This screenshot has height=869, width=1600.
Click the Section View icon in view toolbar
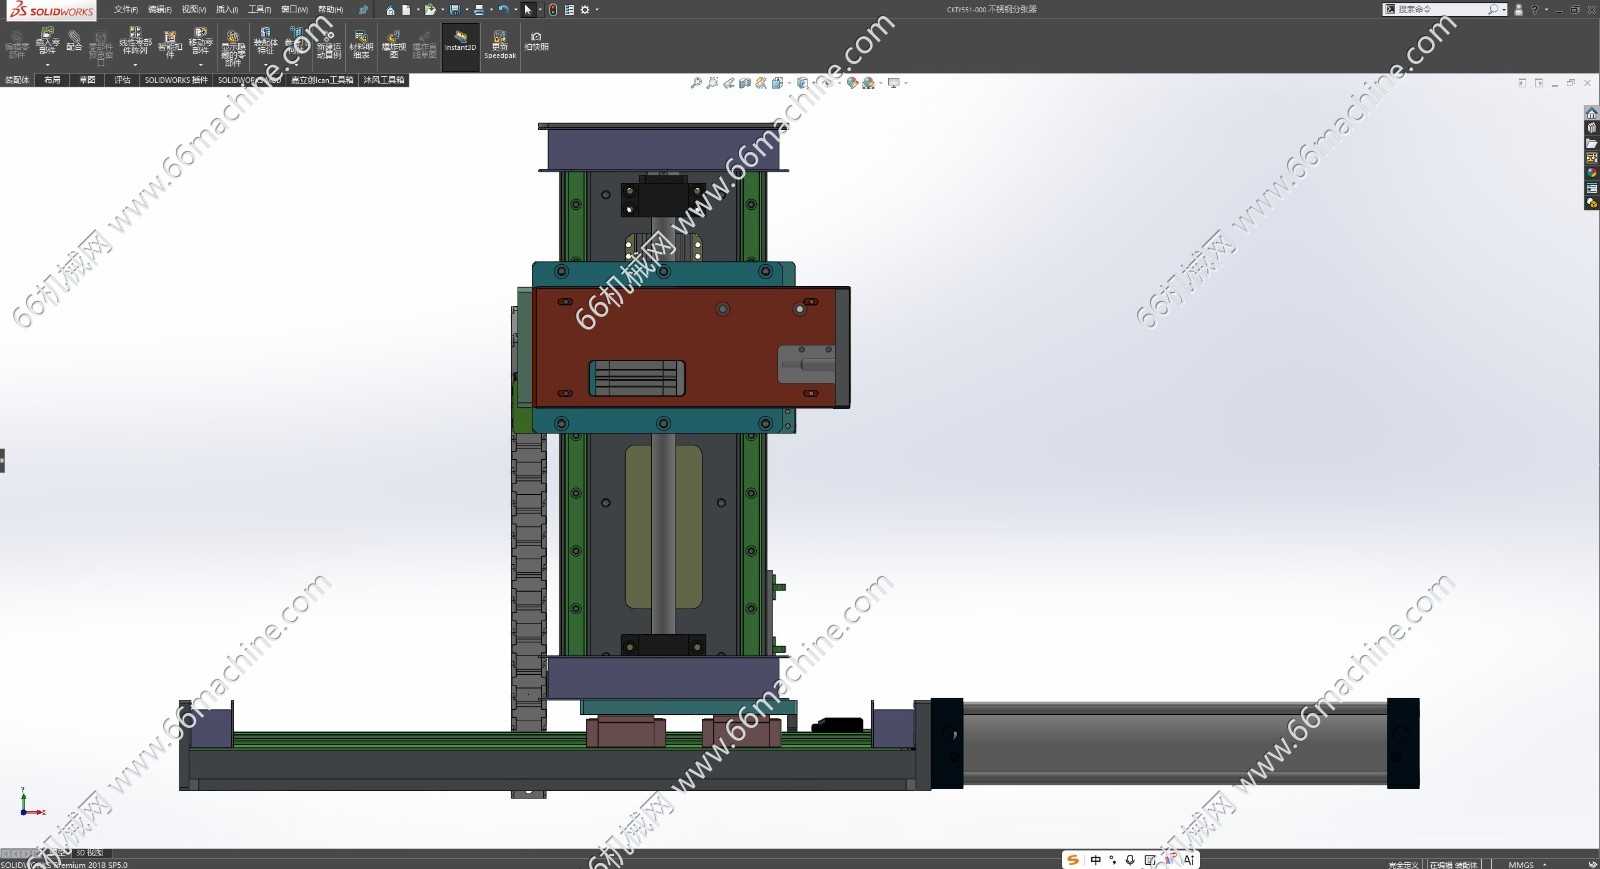[x=745, y=83]
